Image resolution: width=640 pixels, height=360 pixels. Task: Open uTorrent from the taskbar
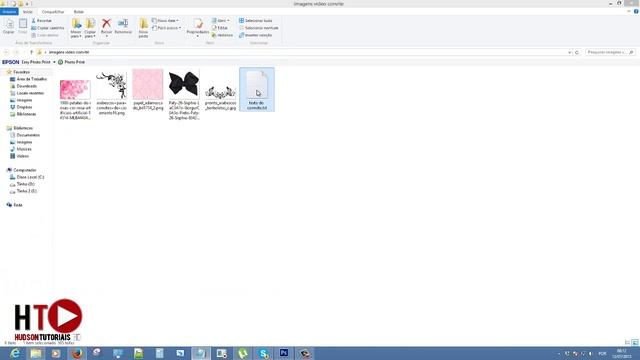coord(242,353)
